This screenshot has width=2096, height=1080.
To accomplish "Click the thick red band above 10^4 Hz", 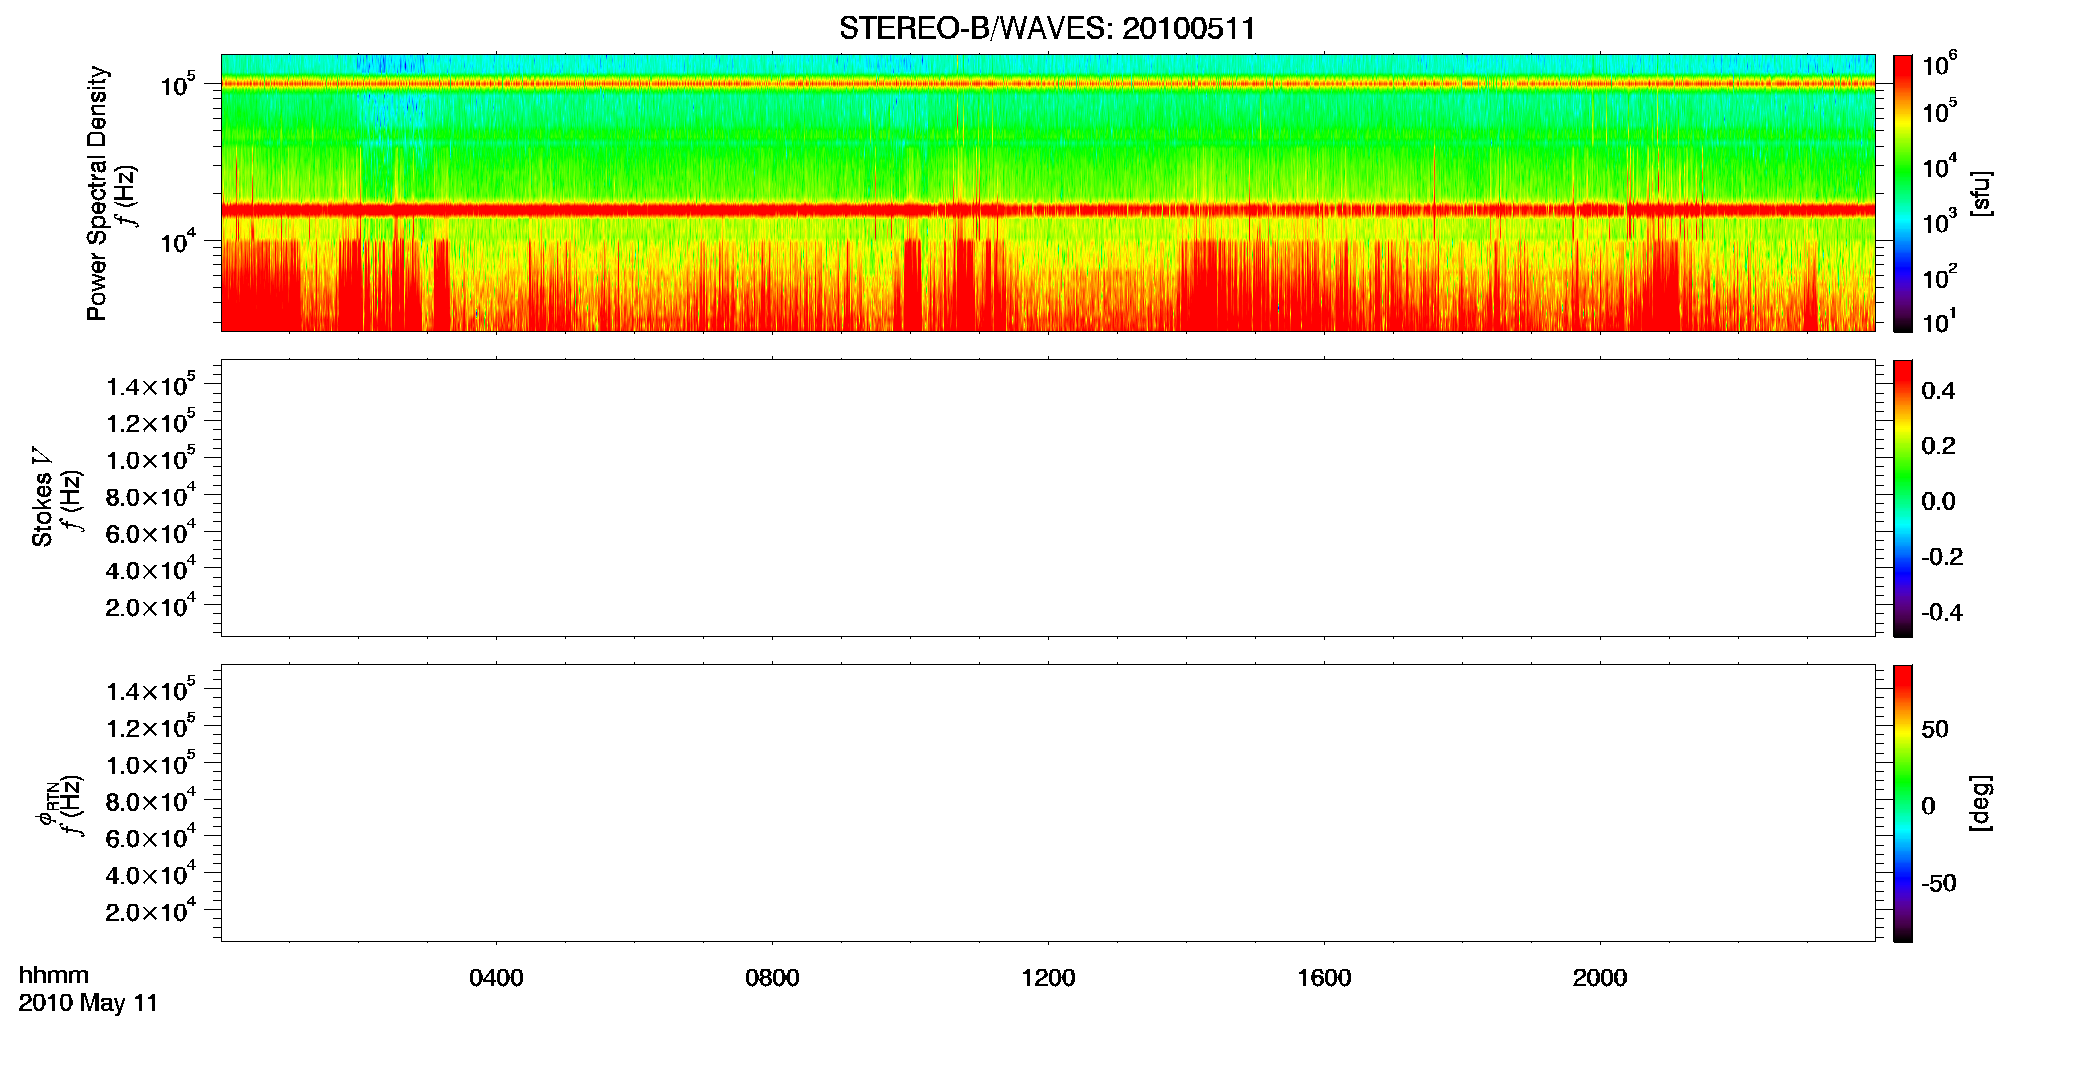I will click(x=1048, y=210).
